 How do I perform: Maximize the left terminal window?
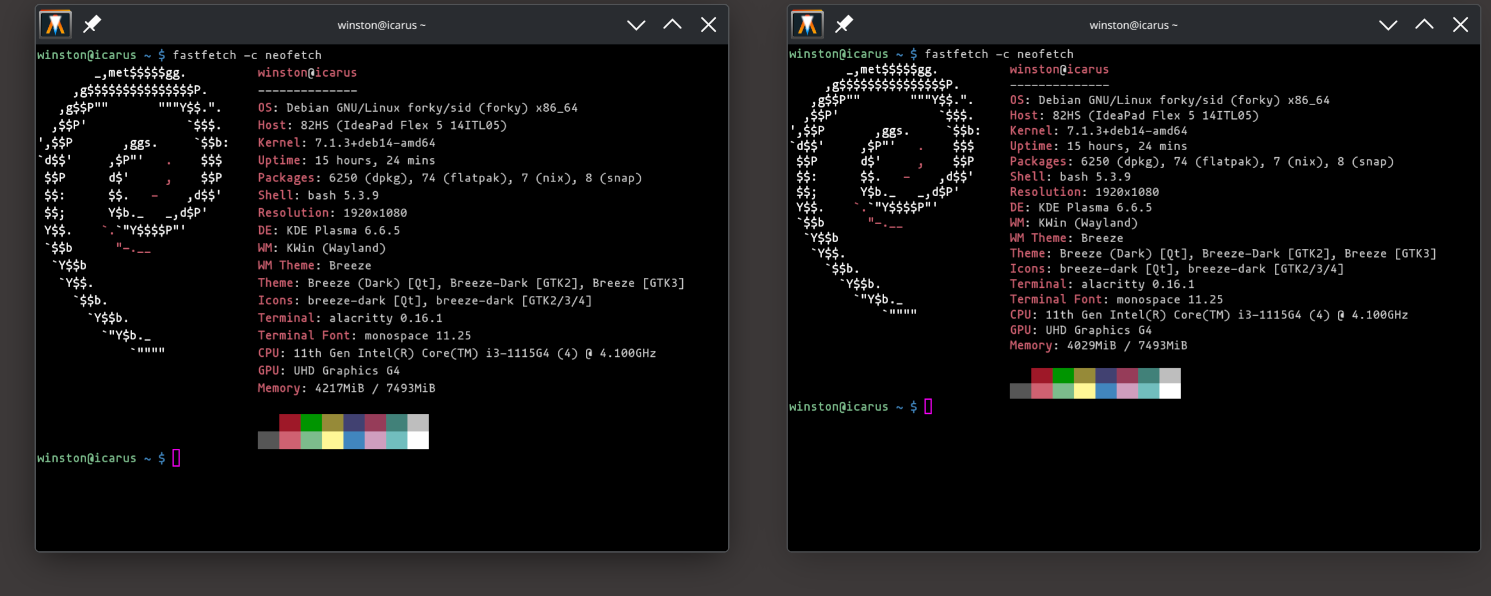672,25
